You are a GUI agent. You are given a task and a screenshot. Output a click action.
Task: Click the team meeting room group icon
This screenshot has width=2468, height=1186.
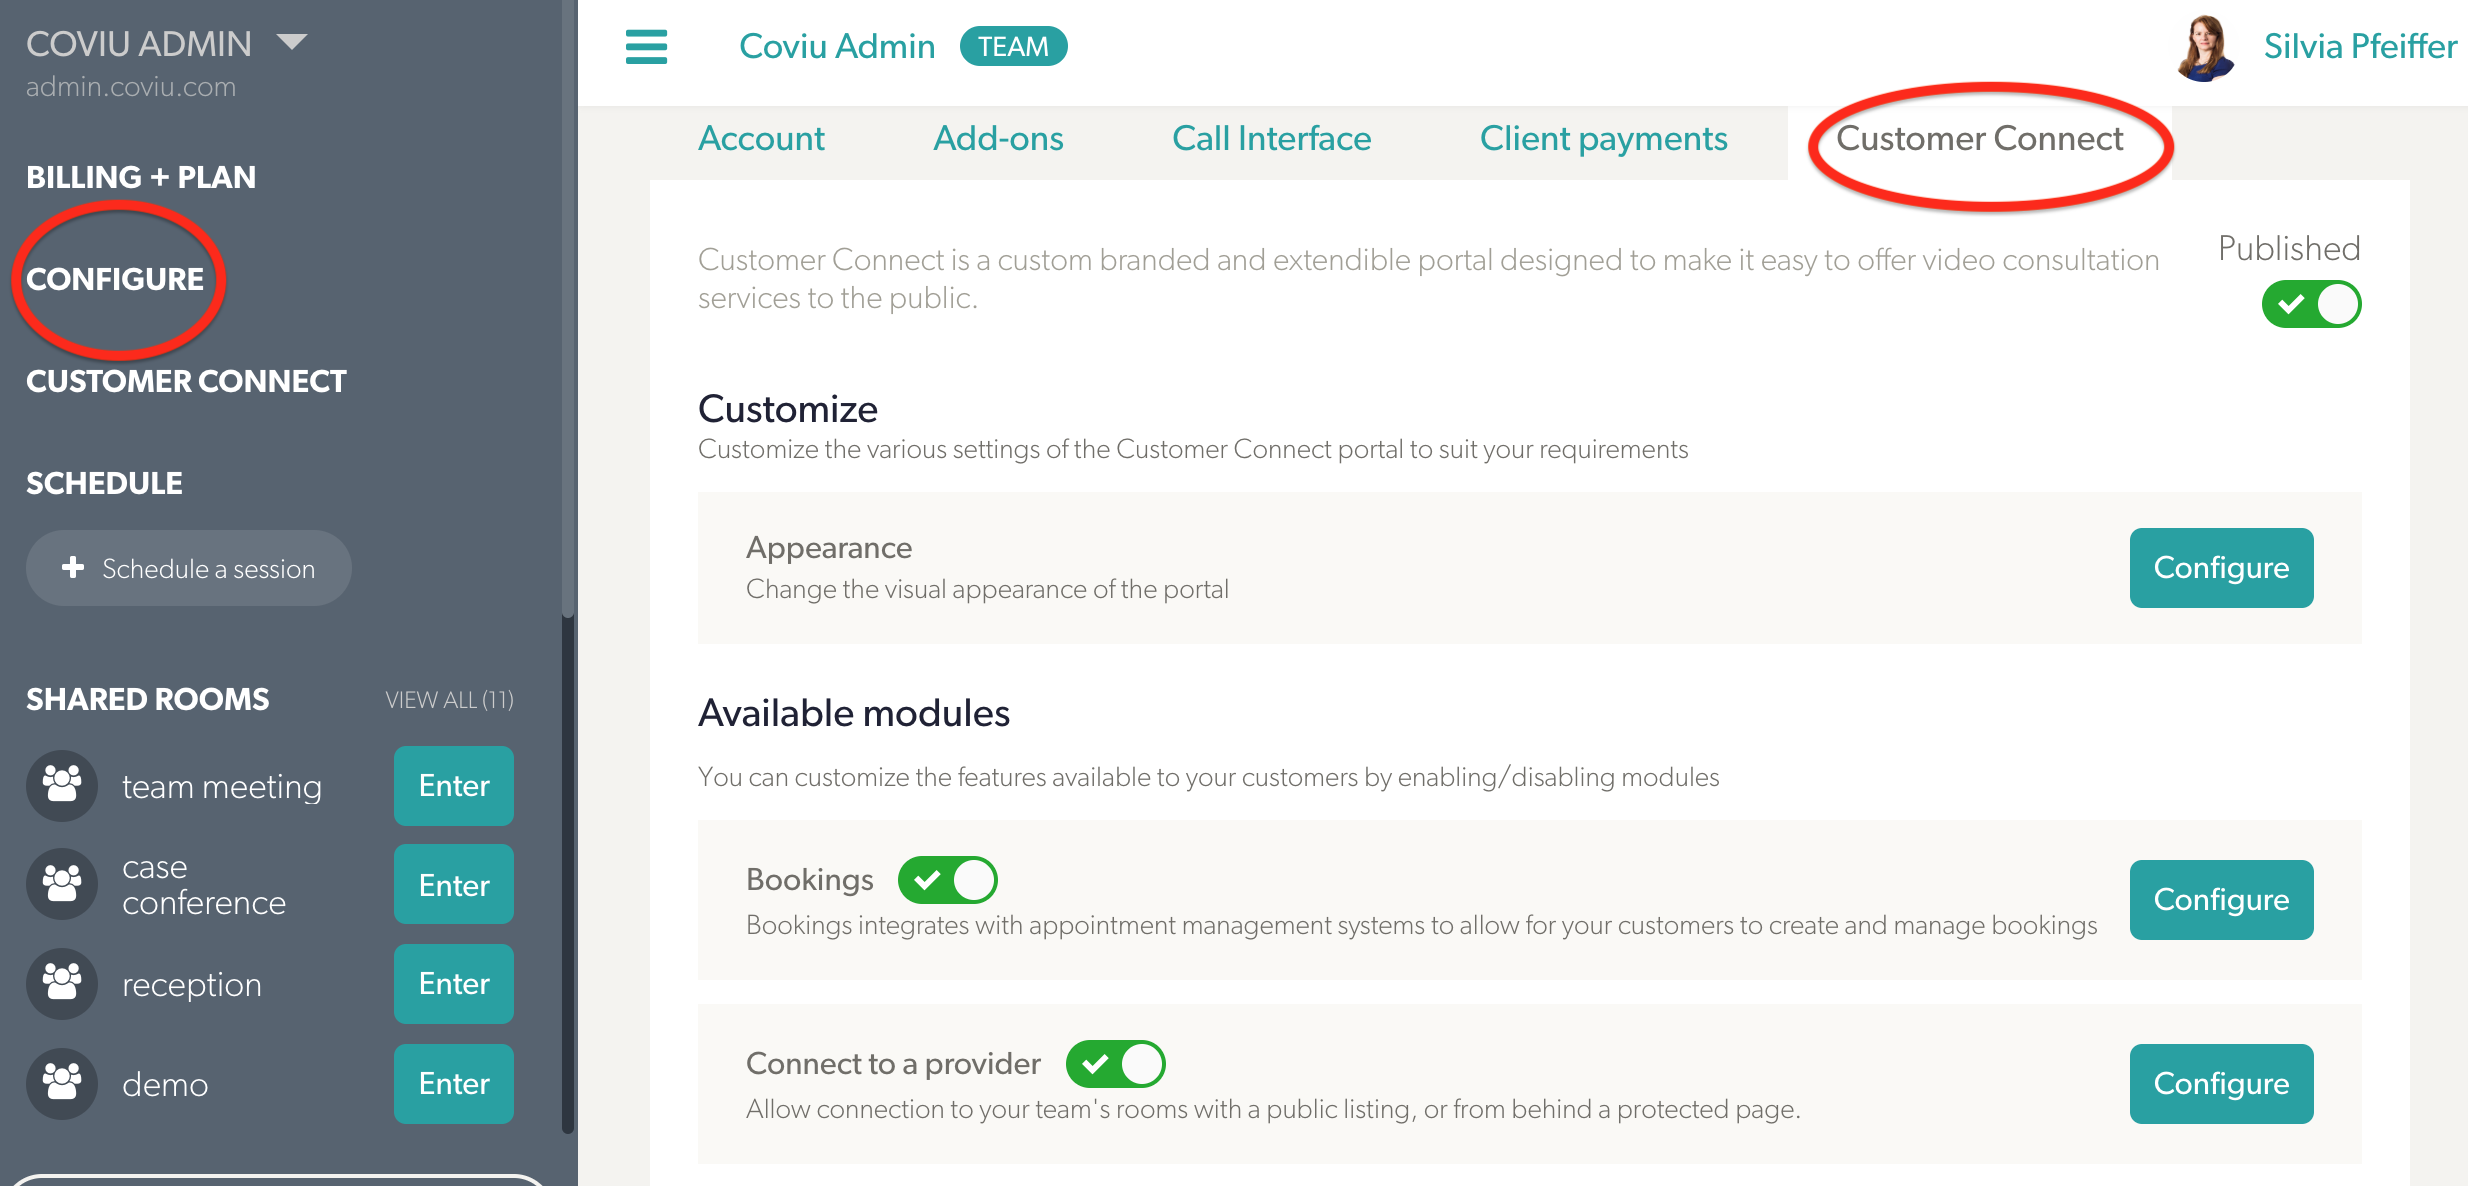pos(62,786)
